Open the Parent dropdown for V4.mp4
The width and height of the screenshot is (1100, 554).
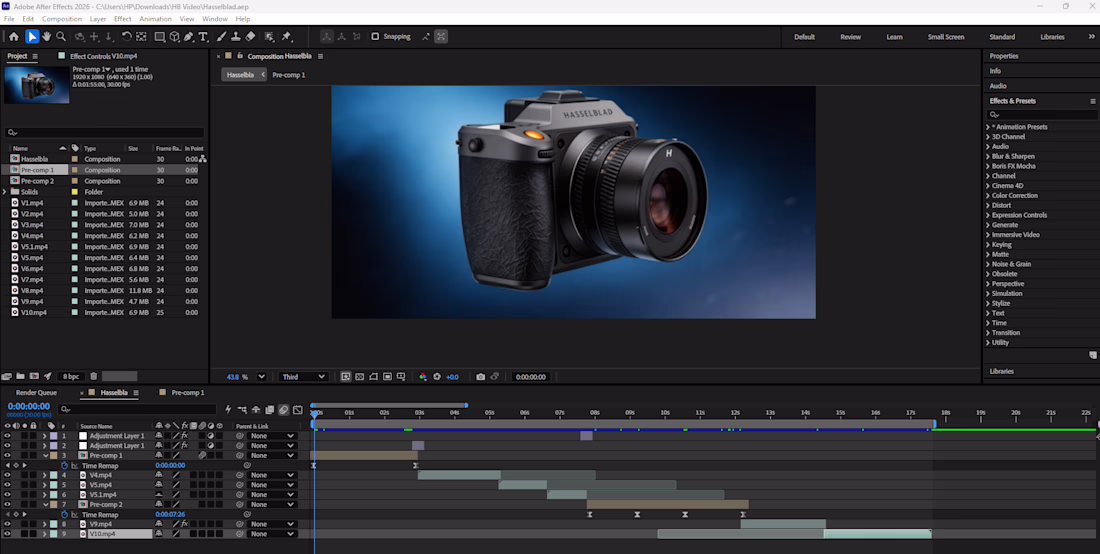tap(272, 475)
